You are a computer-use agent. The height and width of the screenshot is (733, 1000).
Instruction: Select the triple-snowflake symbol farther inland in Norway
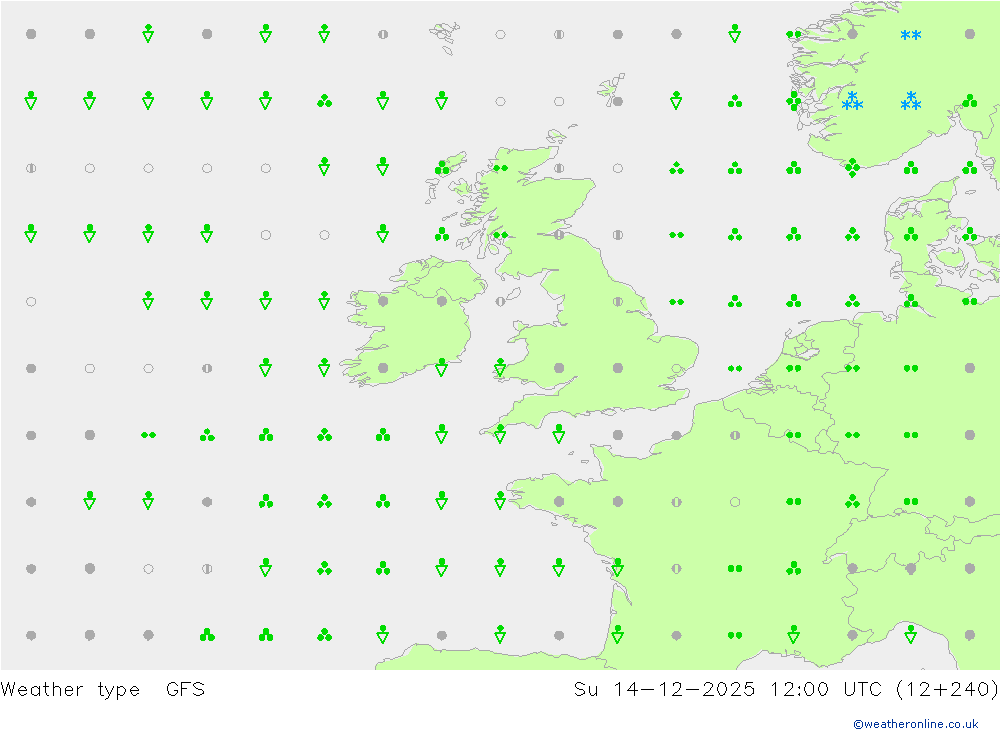(x=911, y=101)
